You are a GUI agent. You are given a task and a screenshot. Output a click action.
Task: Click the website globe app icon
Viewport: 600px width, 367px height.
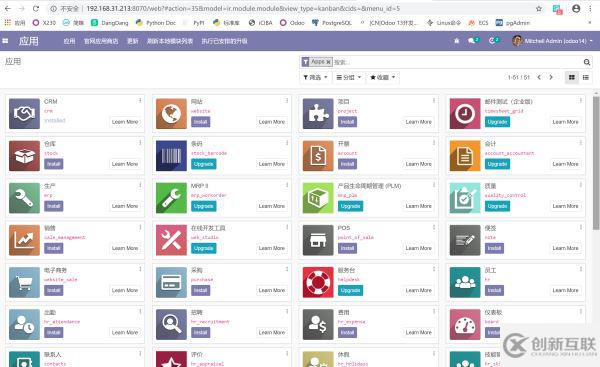pyautogui.click(x=171, y=114)
